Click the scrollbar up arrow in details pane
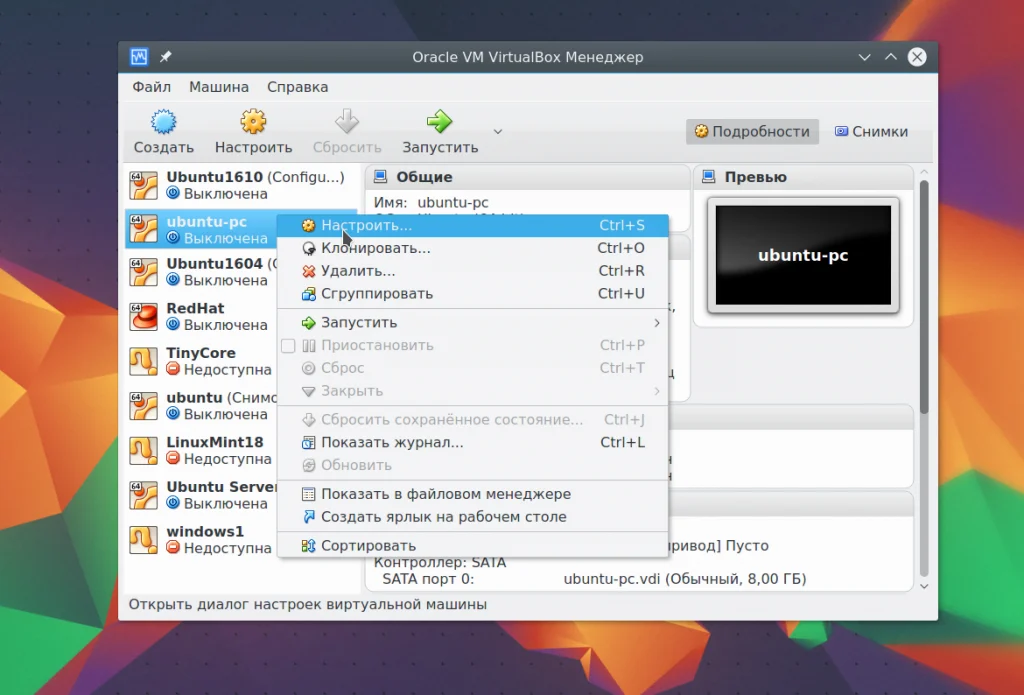The height and width of the screenshot is (695, 1024). [924, 172]
